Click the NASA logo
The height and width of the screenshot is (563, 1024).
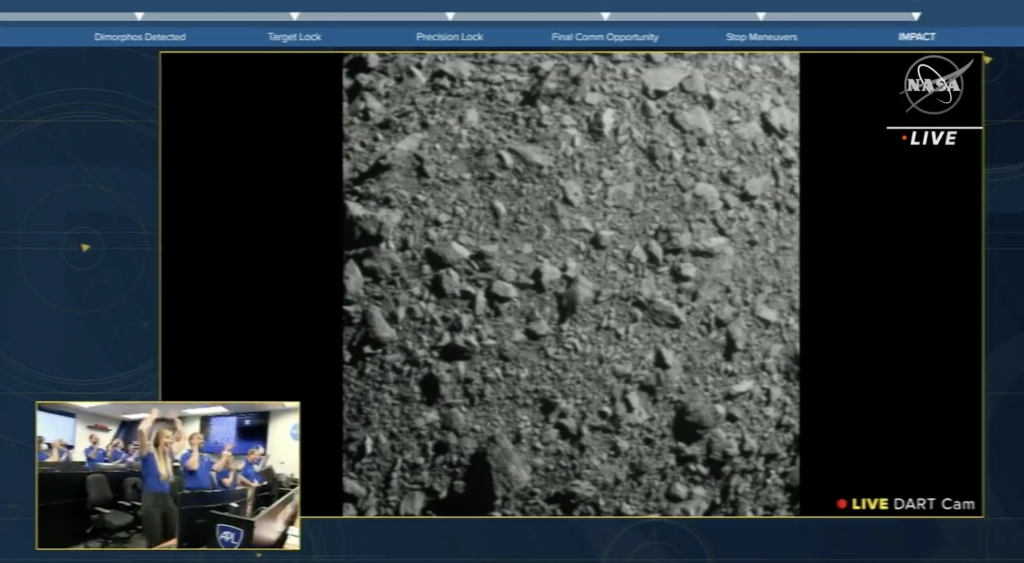click(x=935, y=84)
